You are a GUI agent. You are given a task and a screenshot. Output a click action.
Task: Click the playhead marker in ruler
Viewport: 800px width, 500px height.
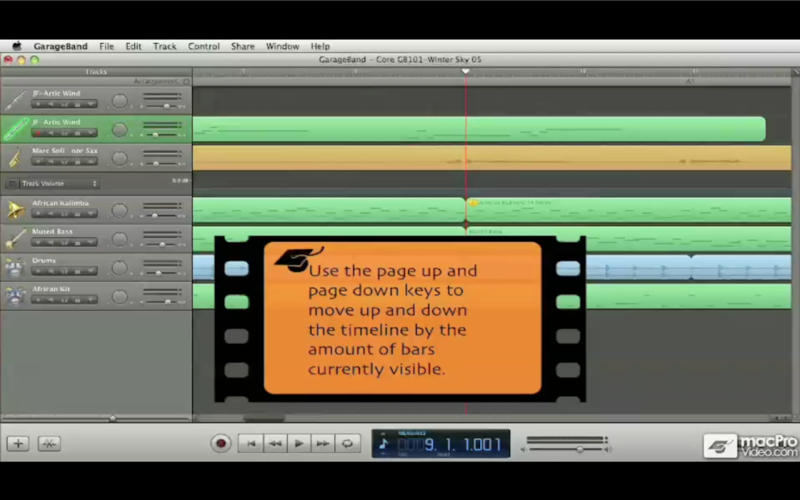tap(465, 71)
